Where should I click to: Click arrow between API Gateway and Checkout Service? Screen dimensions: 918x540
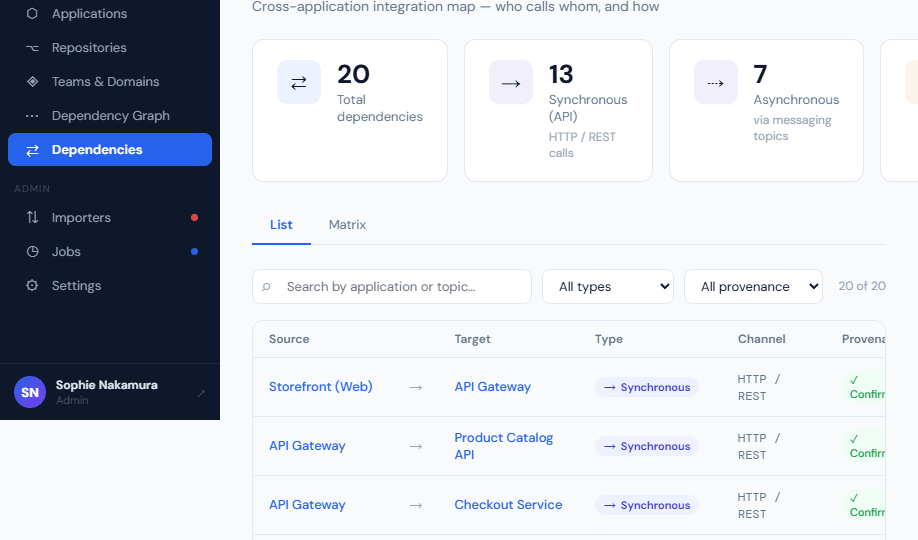(416, 505)
